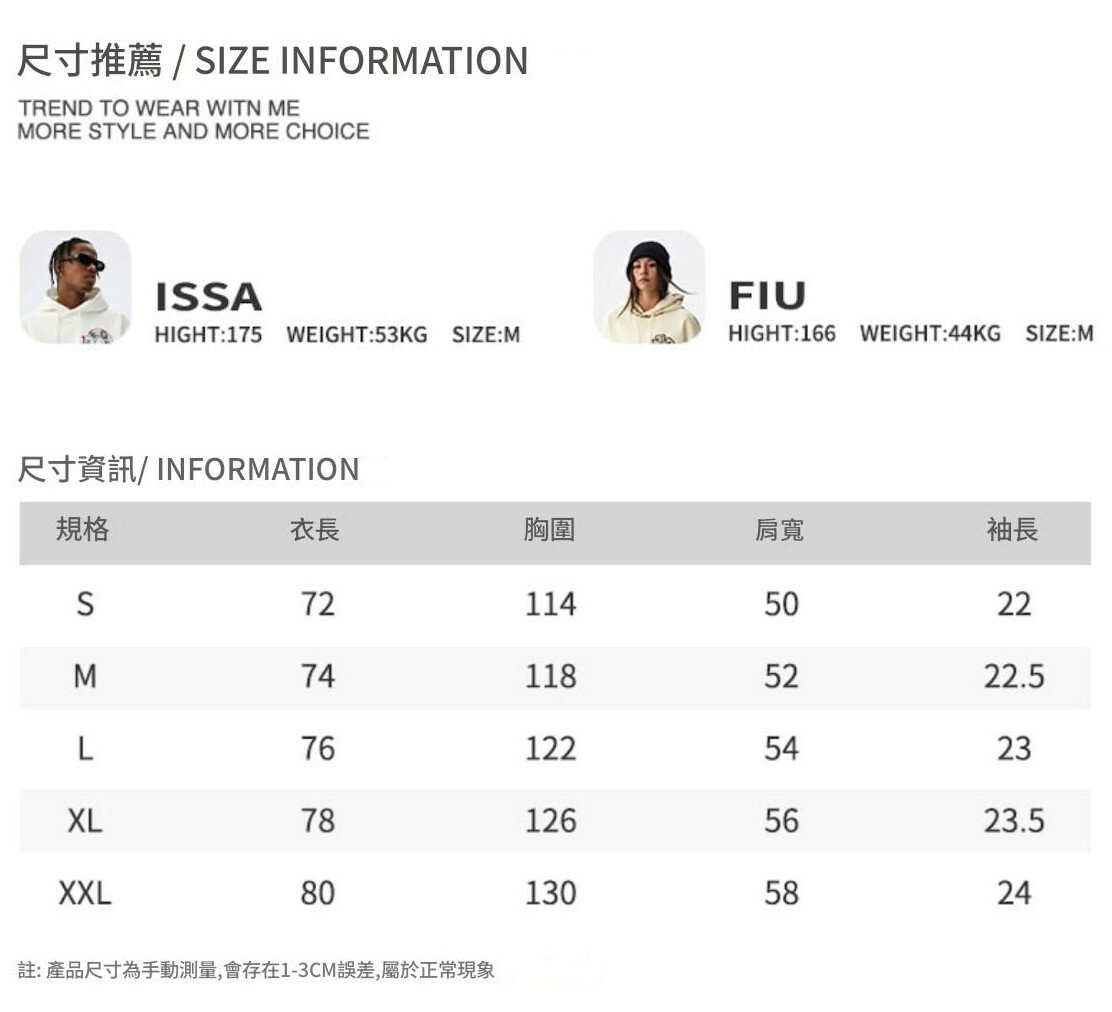Click chest value 118 in M row
The height and width of the screenshot is (1012, 1112).
coord(551,677)
